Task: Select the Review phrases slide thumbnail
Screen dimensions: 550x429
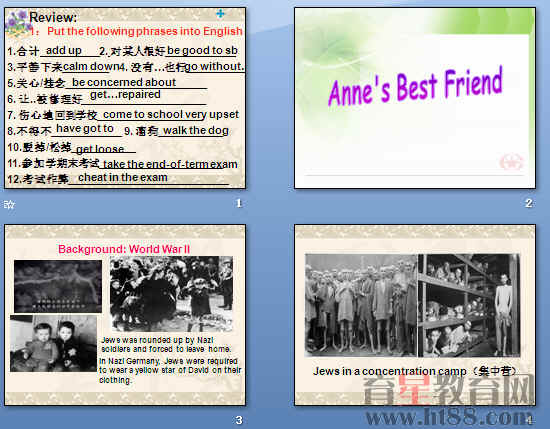Action: click(x=125, y=98)
